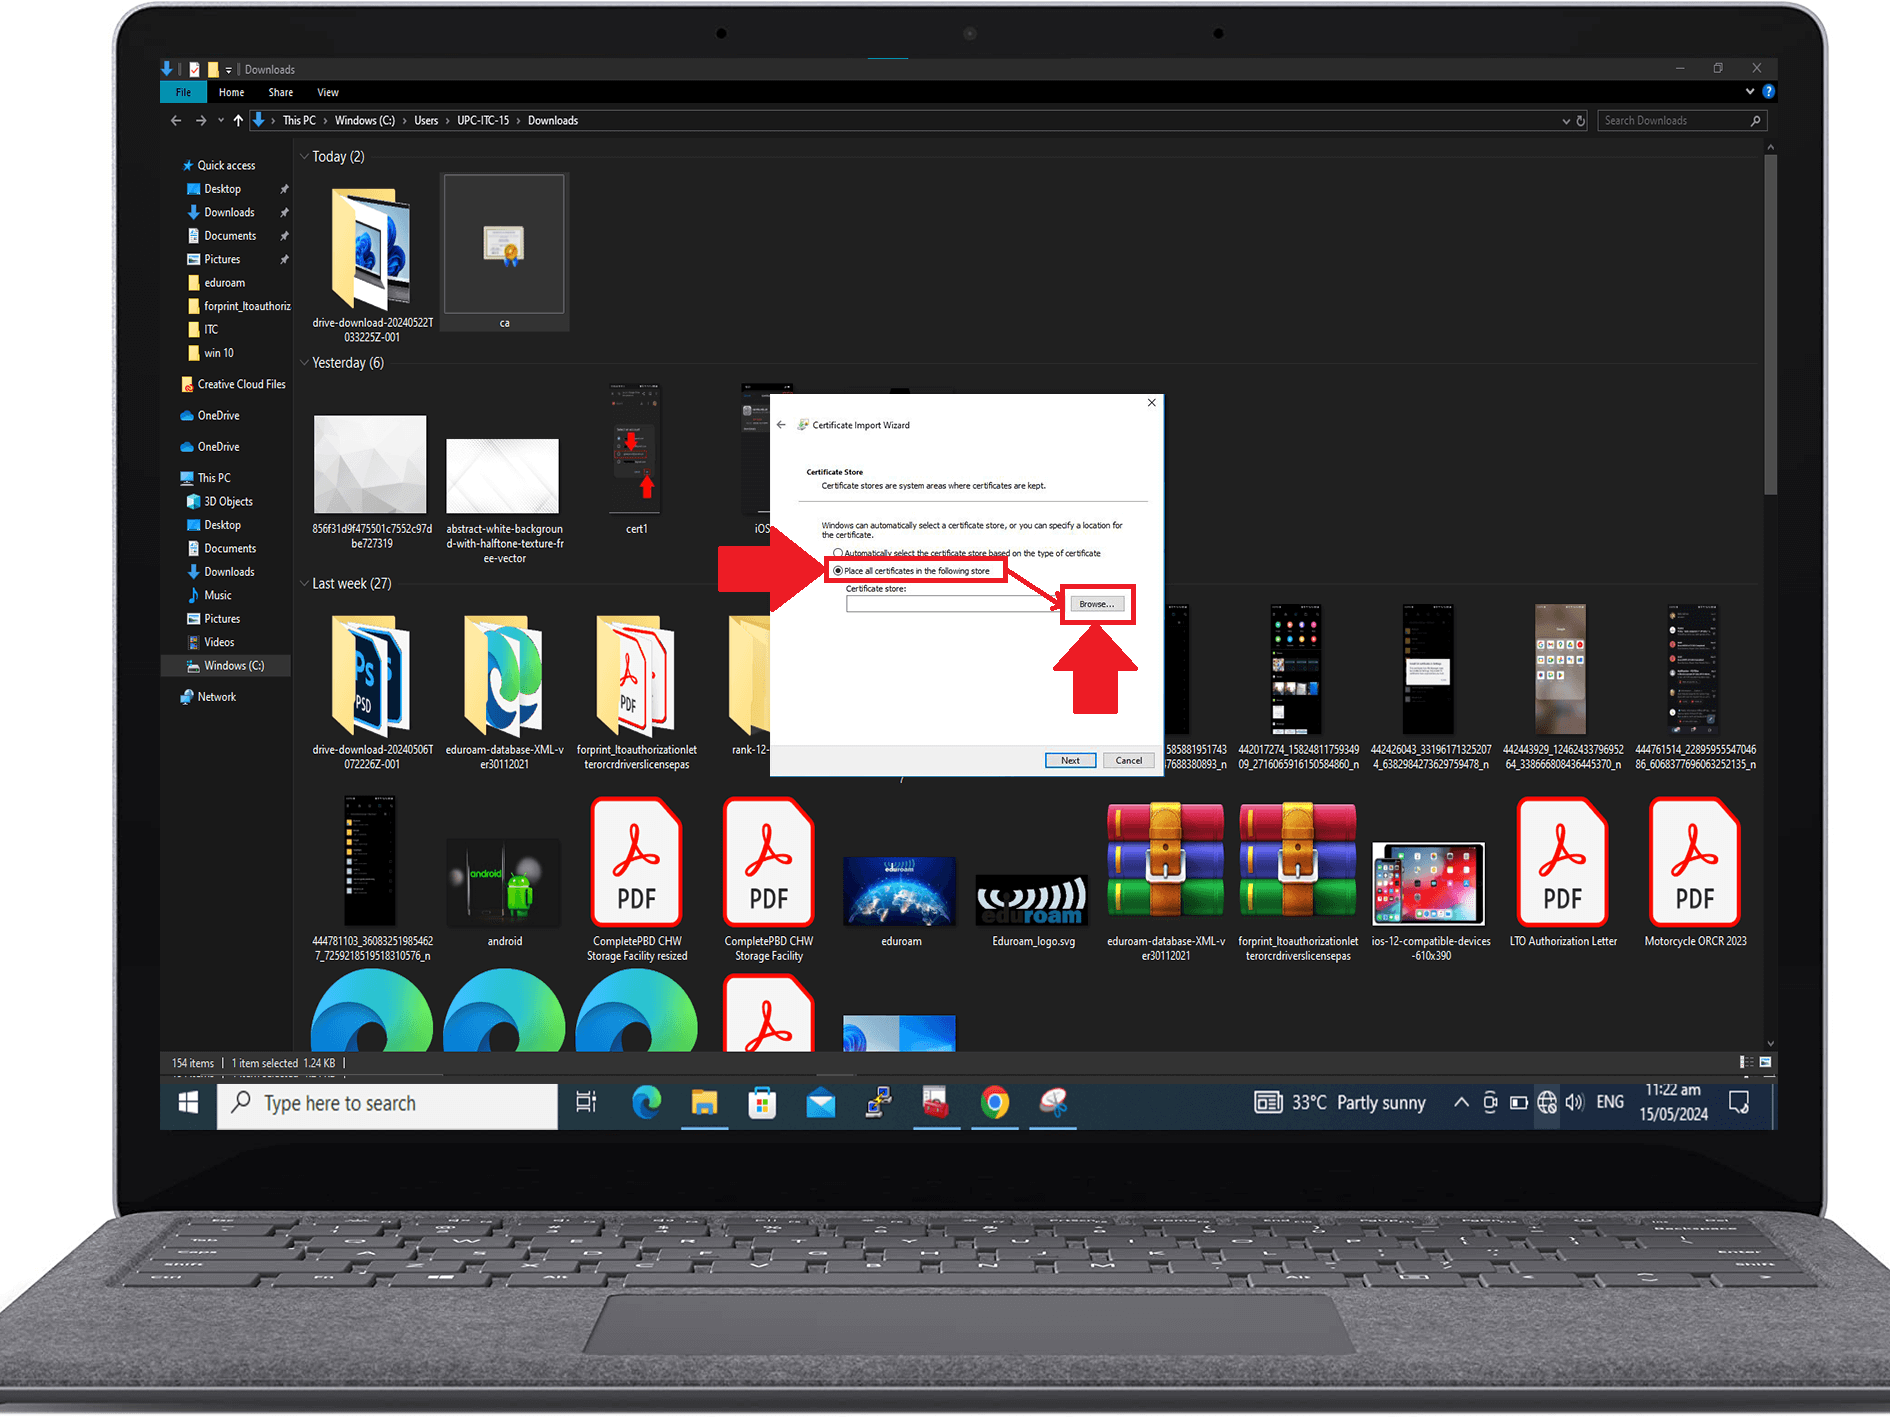The image size is (1890, 1417).
Task: Navigate back in File Explorer
Action: (176, 120)
